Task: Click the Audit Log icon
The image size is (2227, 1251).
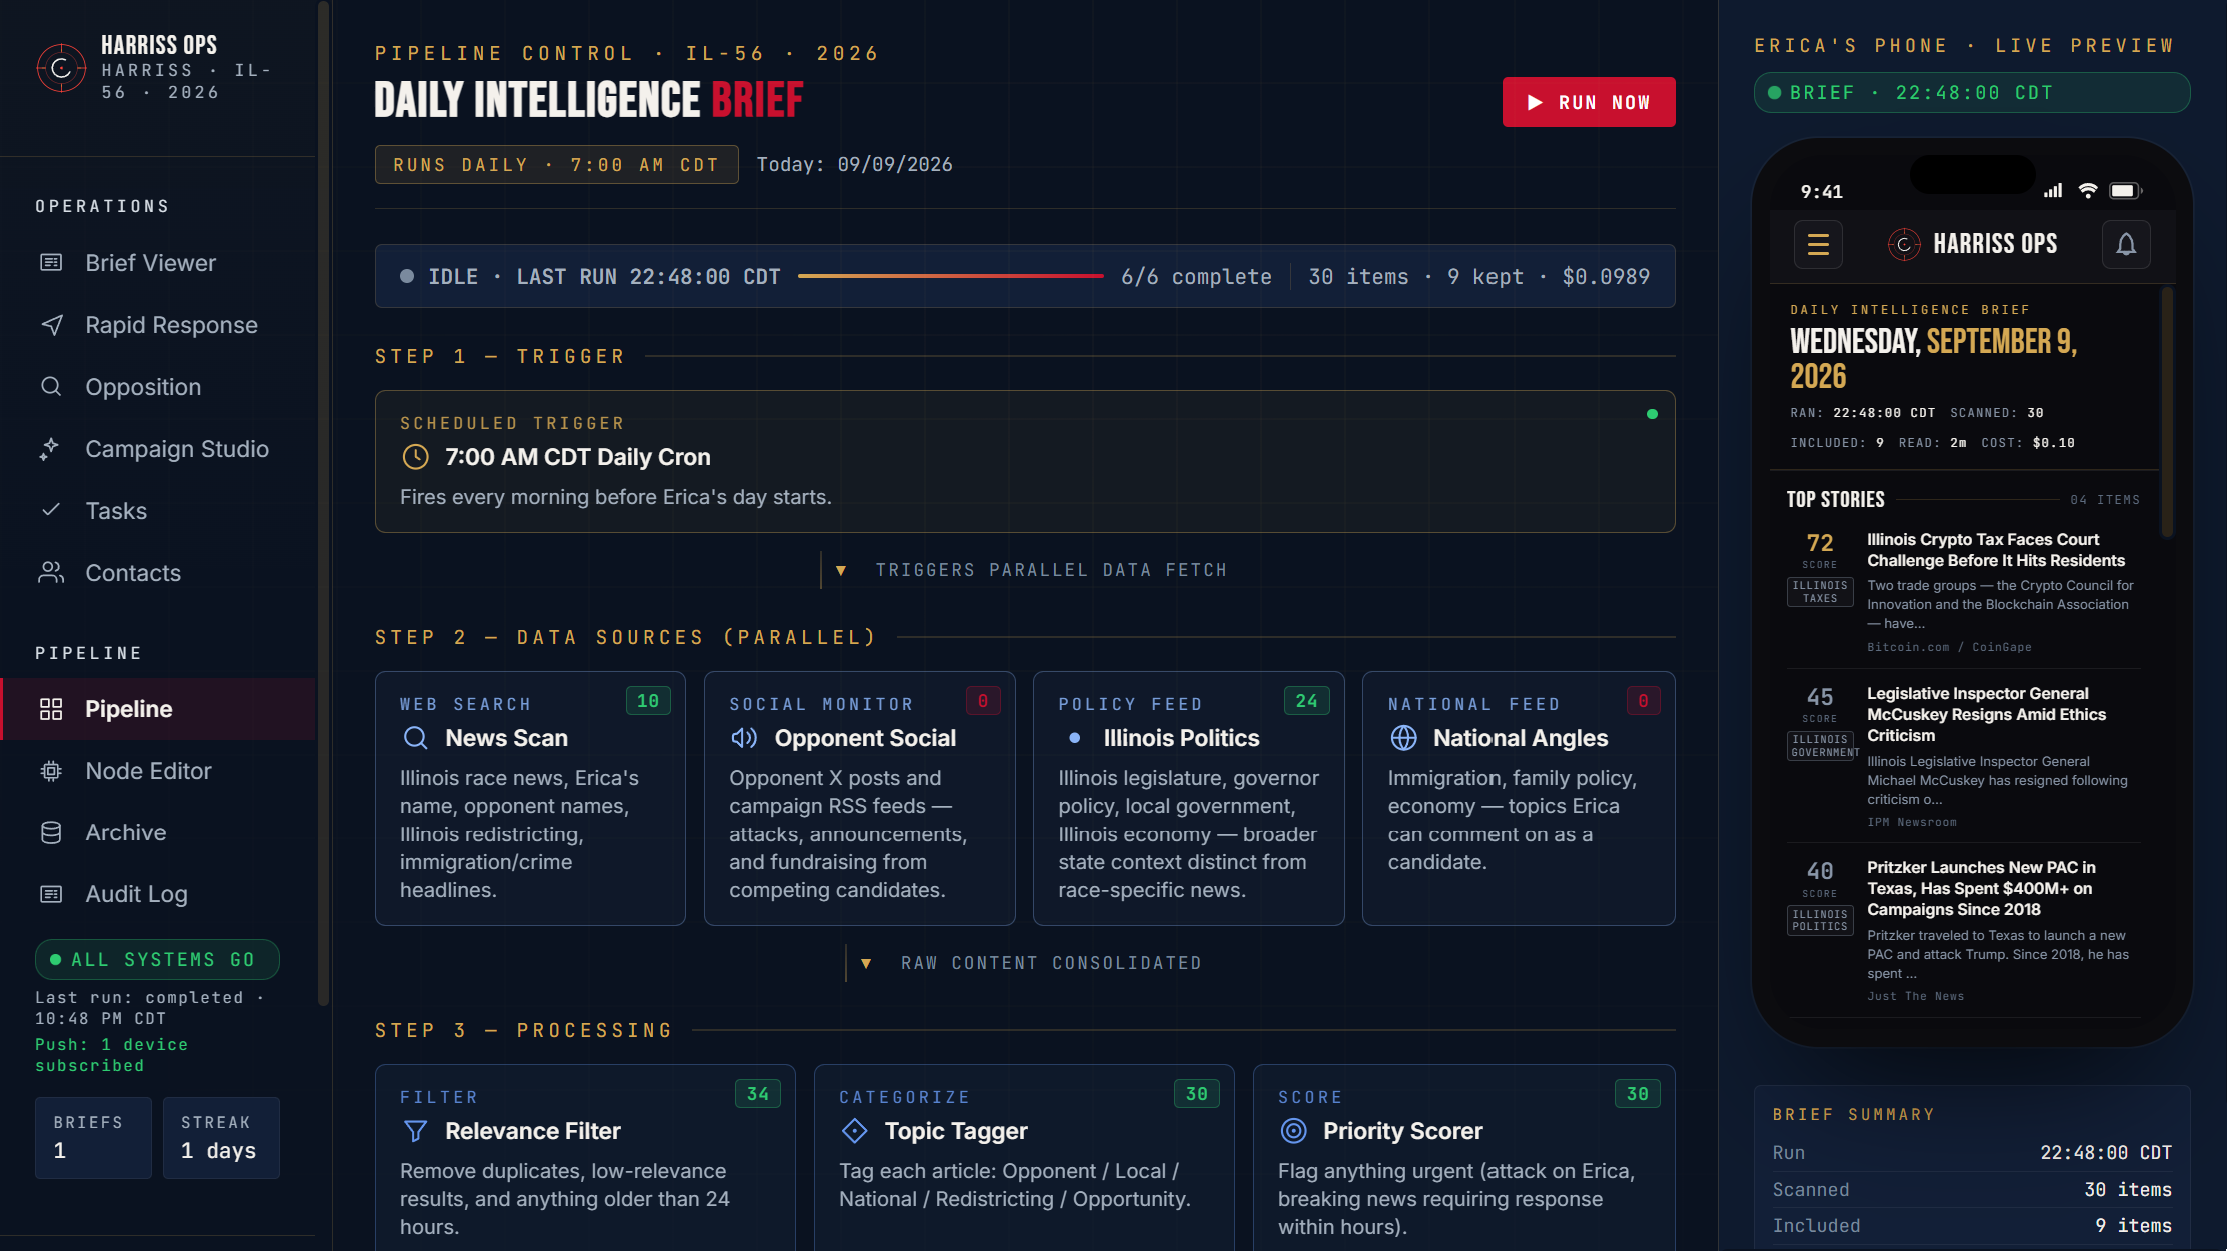Action: (51, 894)
